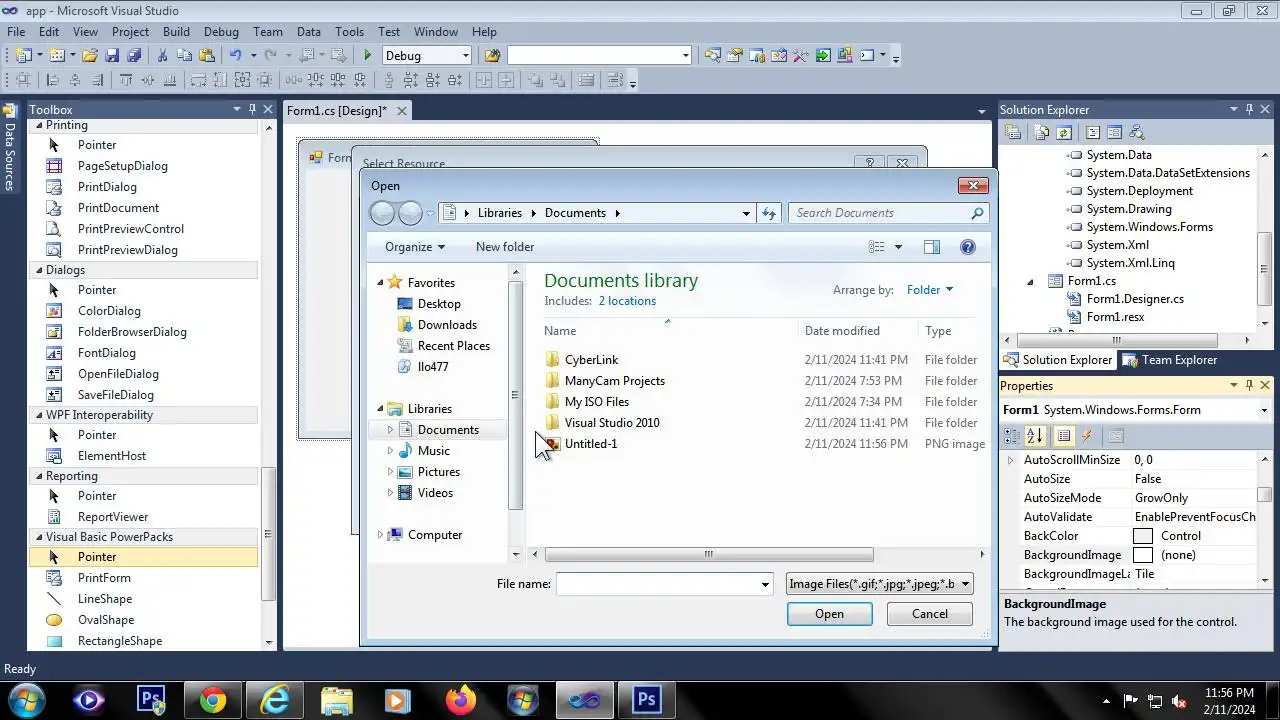Open the Build menu

click(176, 32)
